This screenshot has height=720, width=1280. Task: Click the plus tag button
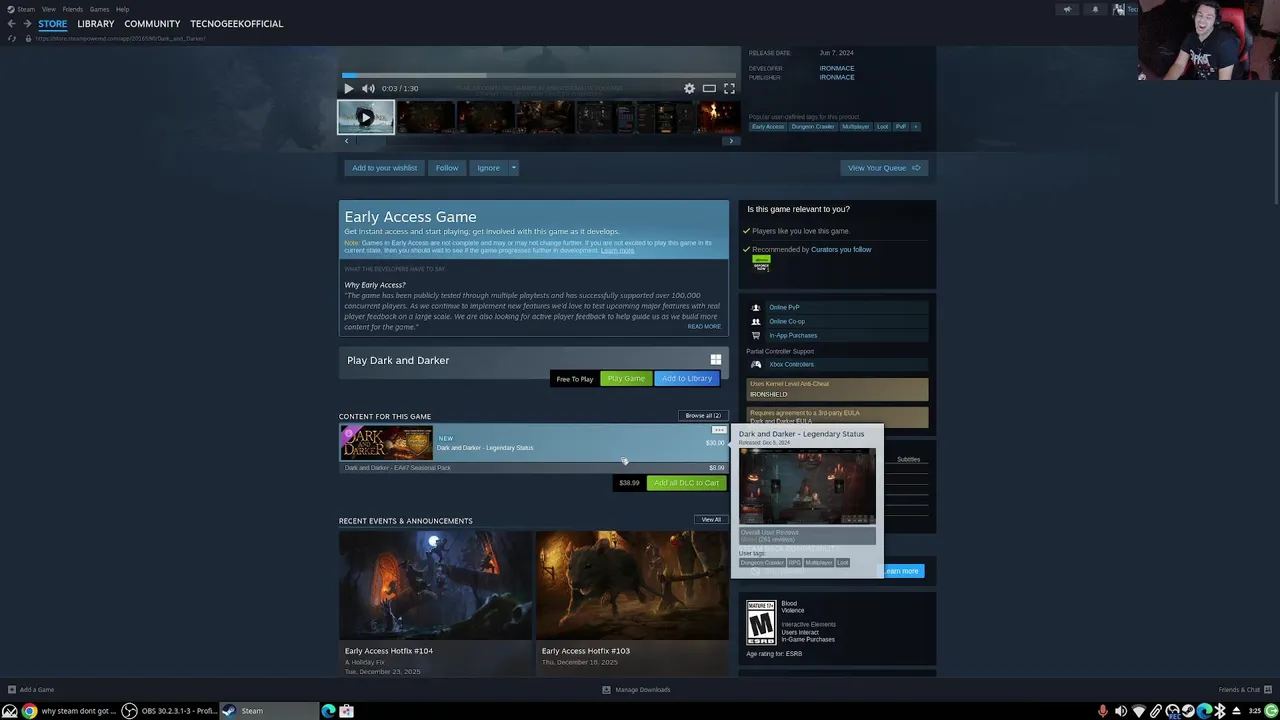[x=915, y=127]
